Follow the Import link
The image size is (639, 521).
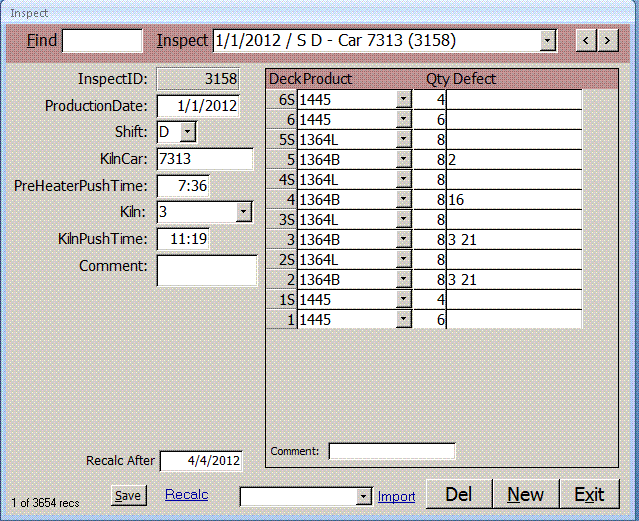pos(396,497)
